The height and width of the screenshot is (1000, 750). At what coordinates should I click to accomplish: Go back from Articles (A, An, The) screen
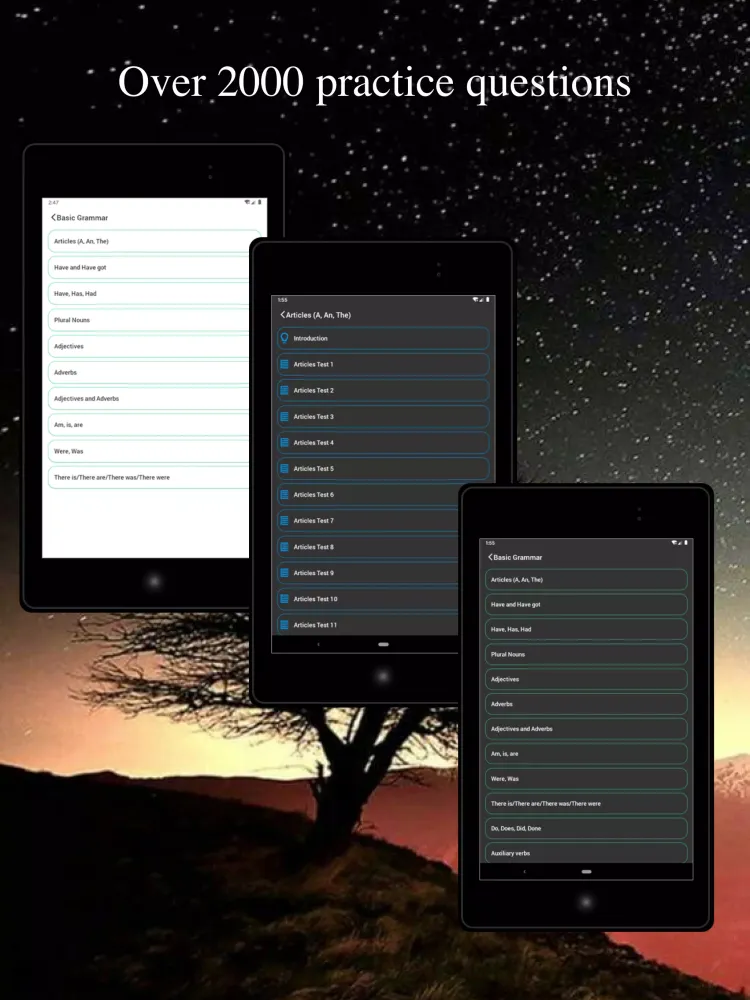click(x=283, y=314)
